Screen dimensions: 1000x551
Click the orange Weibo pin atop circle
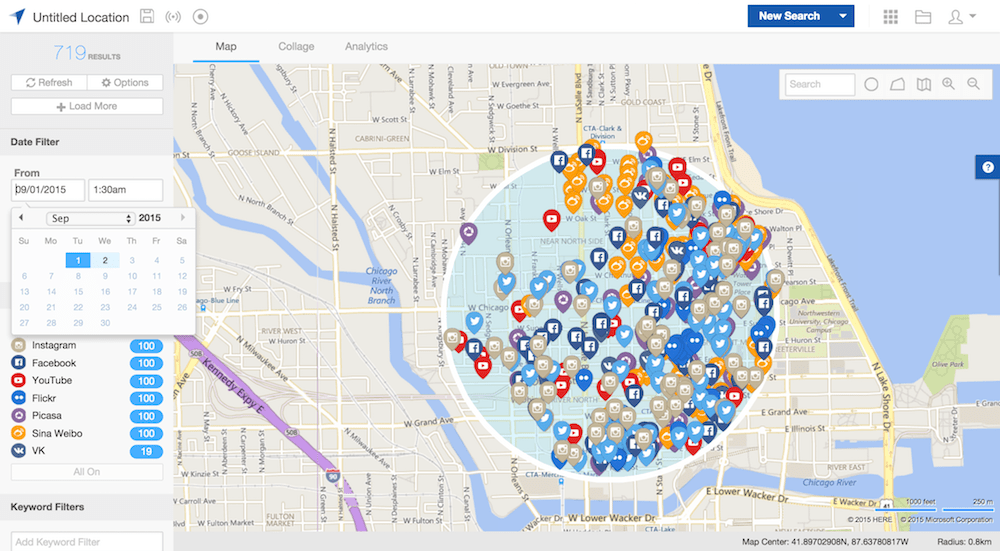643,141
